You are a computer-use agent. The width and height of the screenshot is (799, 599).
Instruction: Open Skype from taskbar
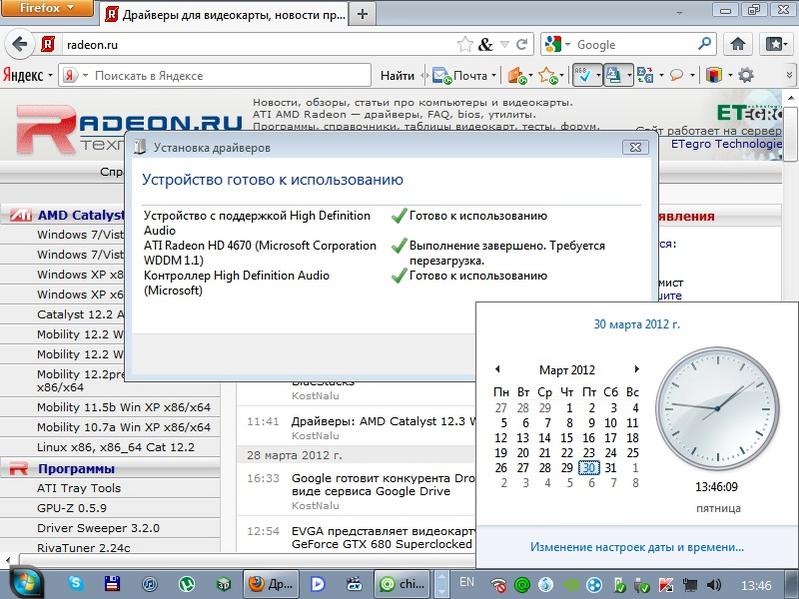pos(76,583)
